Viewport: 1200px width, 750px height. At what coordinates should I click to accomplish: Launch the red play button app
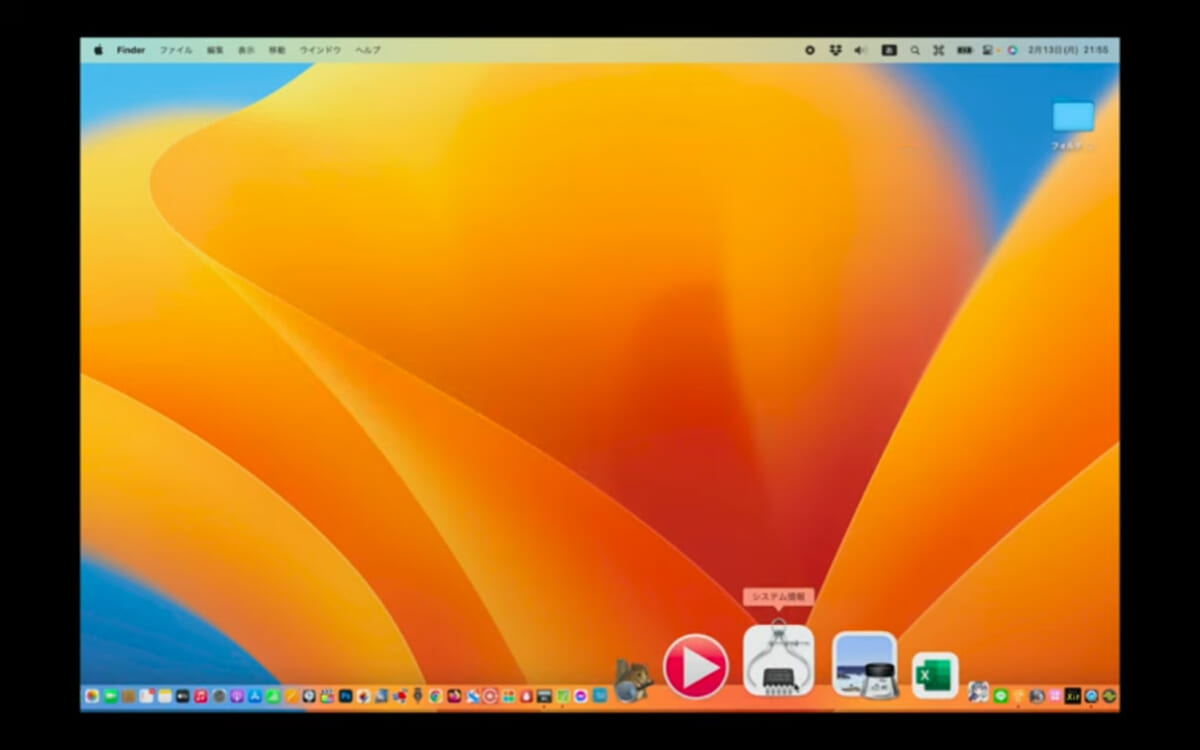point(696,666)
